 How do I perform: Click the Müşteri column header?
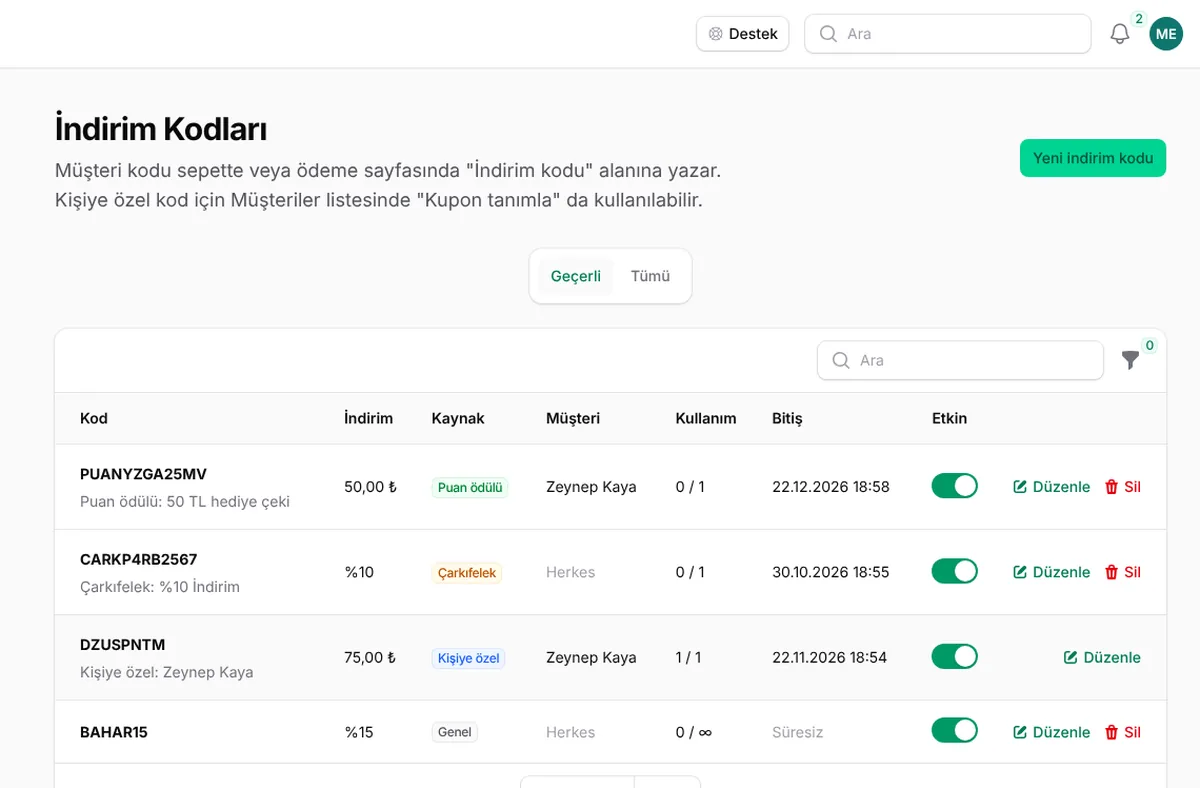573,418
